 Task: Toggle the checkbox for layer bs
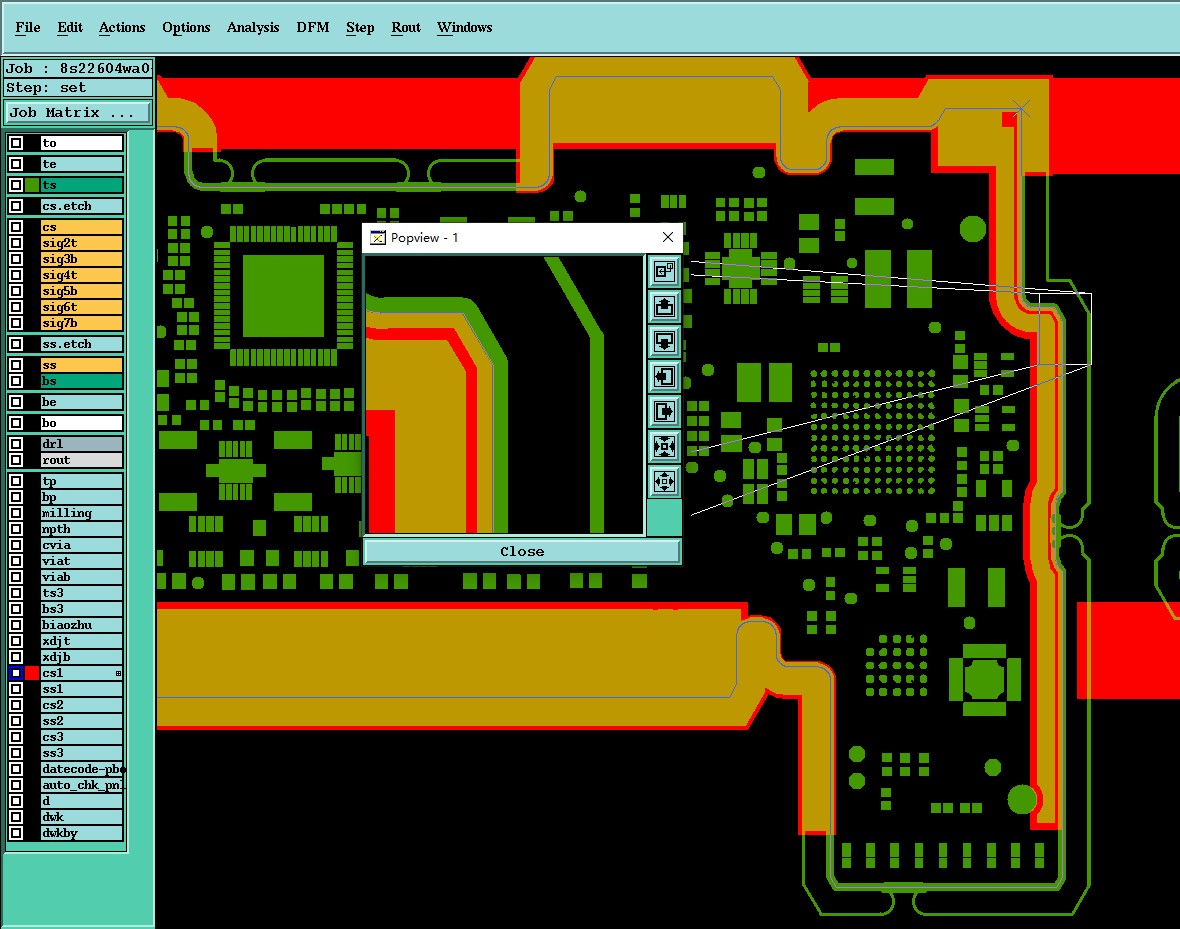click(x=16, y=381)
